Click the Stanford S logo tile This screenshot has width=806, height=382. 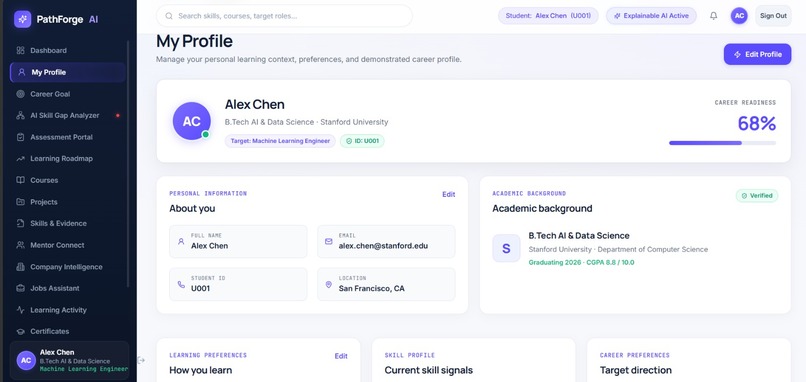pos(506,248)
